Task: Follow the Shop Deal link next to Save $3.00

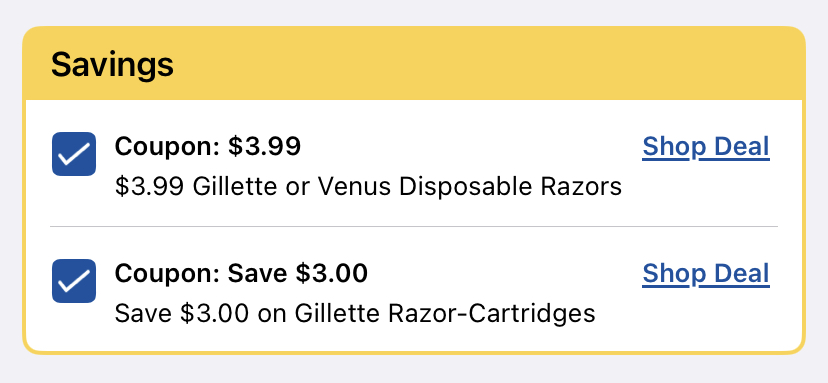Action: (x=706, y=273)
